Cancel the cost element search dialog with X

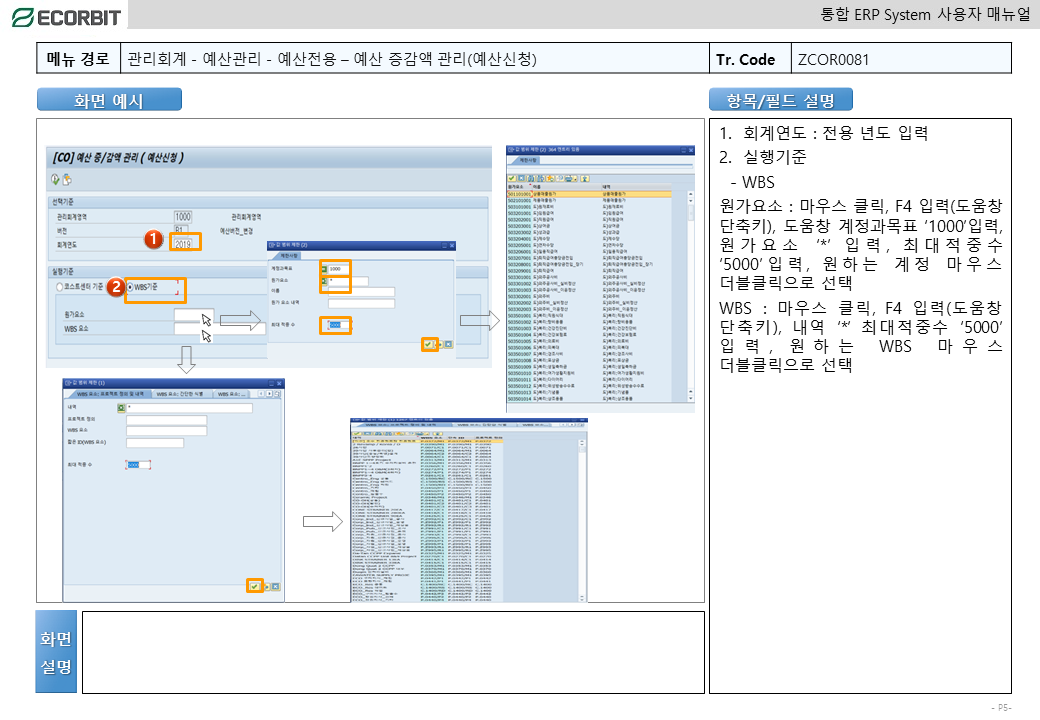(447, 344)
